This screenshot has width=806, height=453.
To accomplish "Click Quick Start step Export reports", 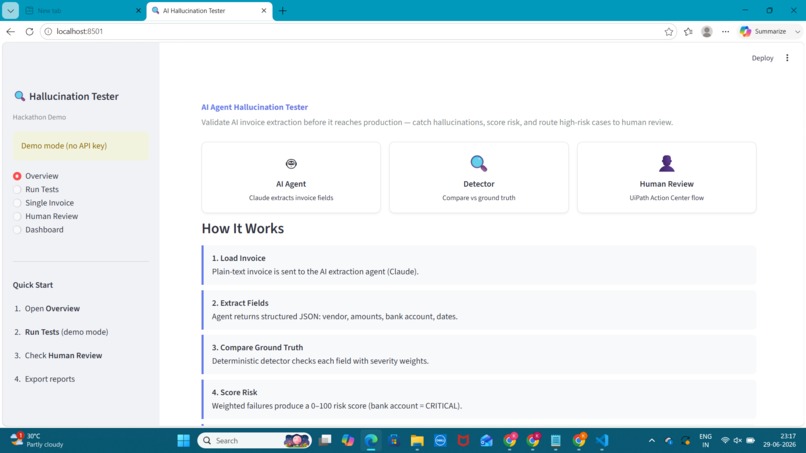I will (x=50, y=379).
